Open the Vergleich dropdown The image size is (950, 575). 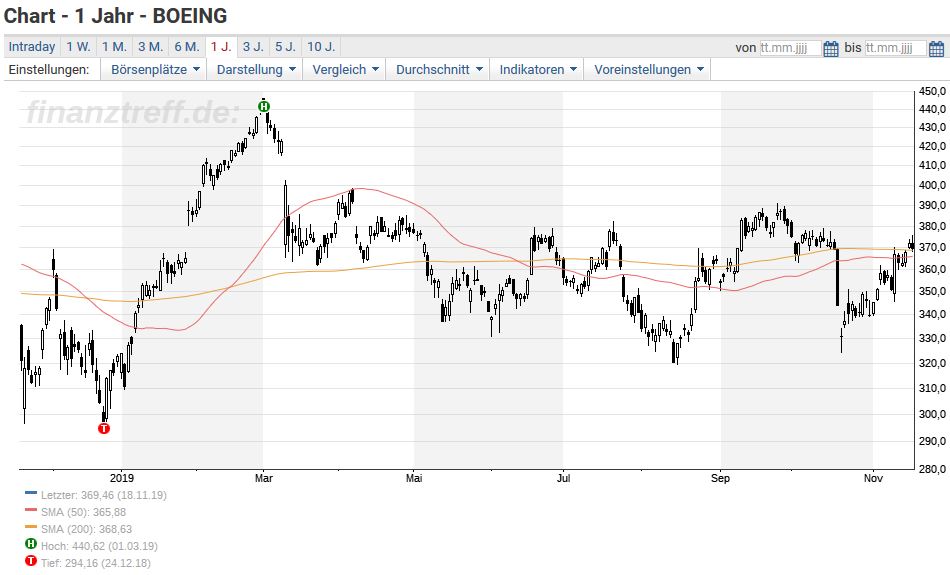(x=345, y=70)
